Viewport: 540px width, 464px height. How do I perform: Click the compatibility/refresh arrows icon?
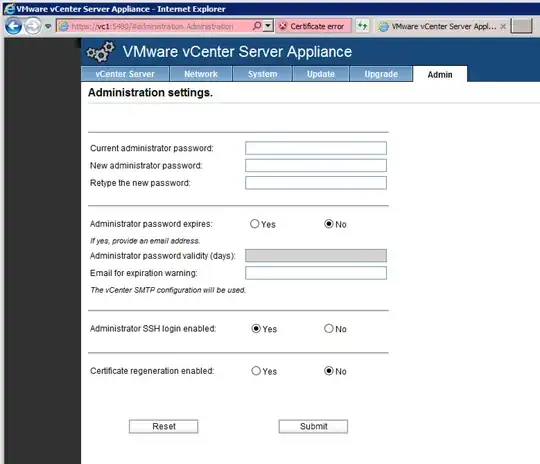click(362, 26)
